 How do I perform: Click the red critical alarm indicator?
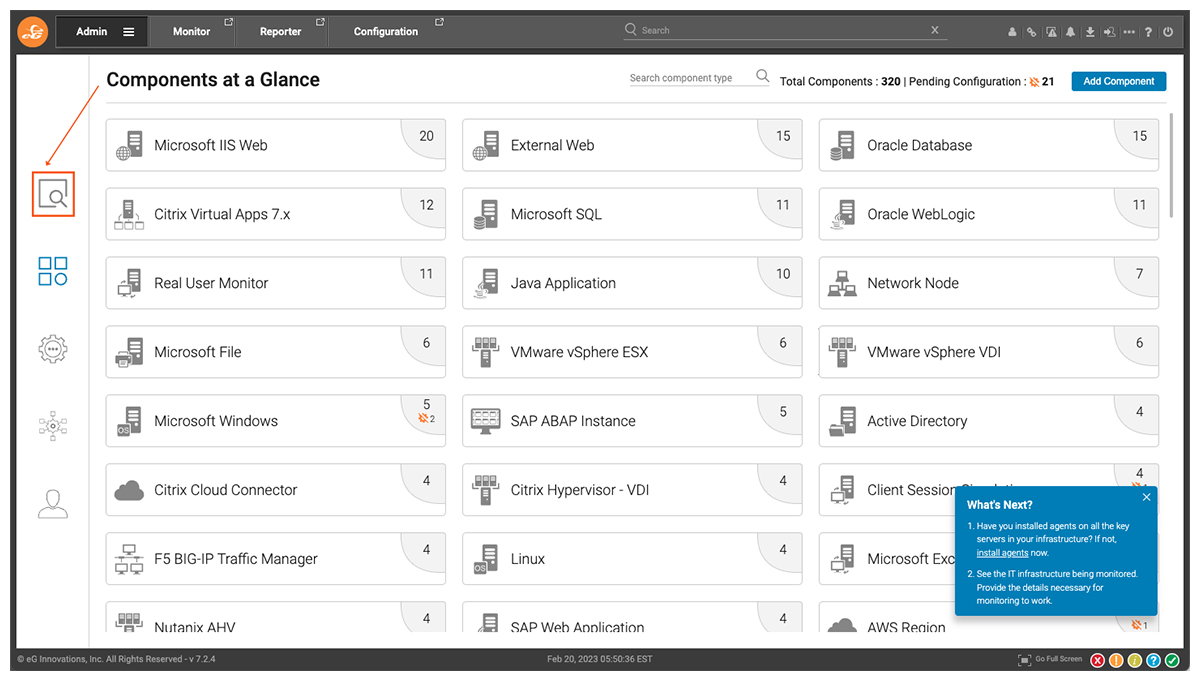tap(1098, 660)
